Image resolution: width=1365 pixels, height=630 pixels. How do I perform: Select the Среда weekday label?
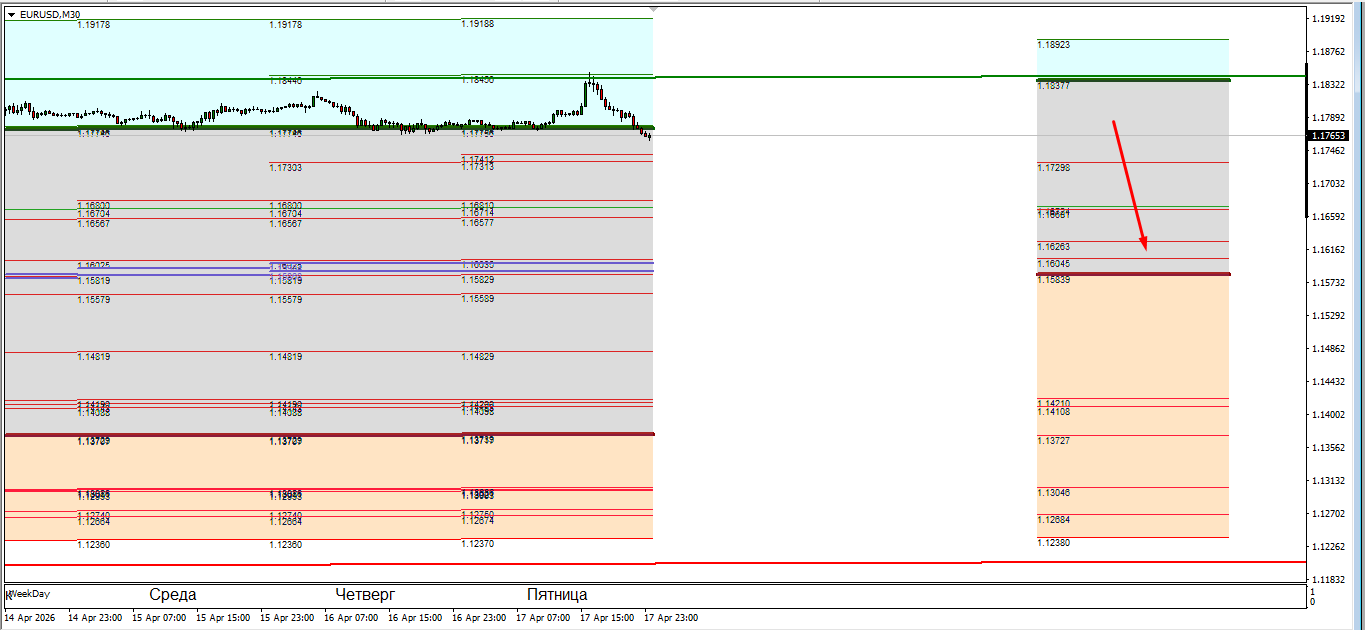172,595
